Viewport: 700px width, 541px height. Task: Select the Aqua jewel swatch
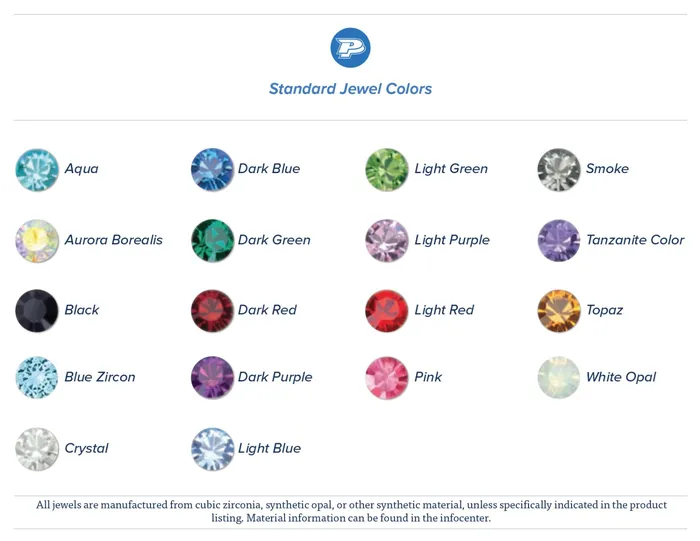[x=37, y=170]
